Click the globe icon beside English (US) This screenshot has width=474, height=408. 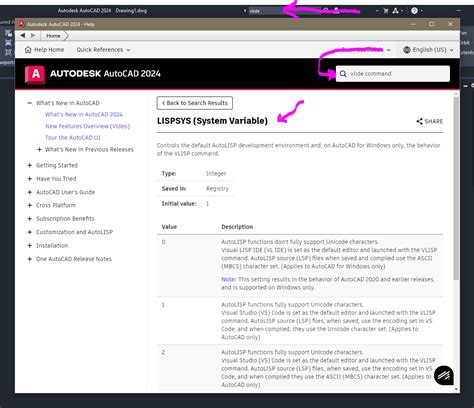point(407,50)
